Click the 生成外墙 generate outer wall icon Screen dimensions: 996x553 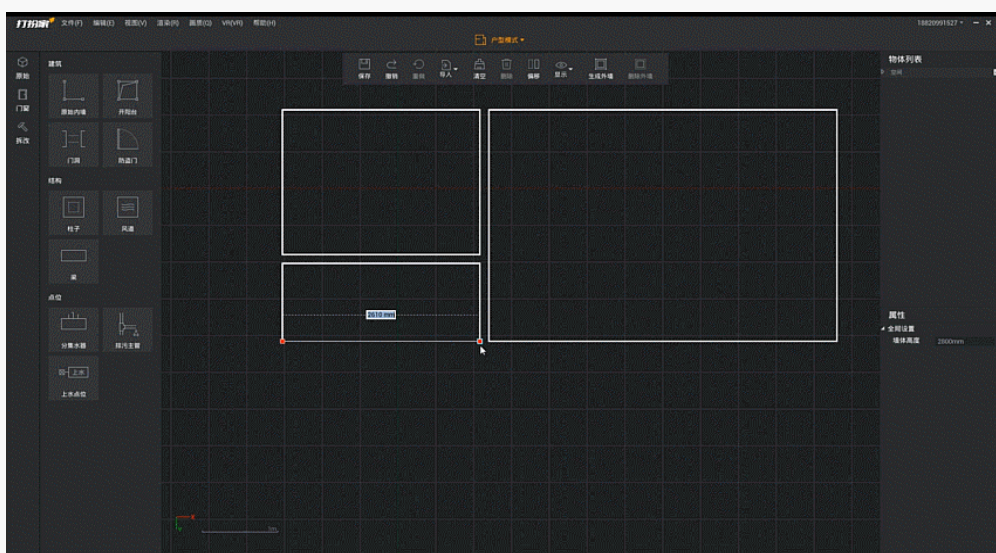point(600,69)
